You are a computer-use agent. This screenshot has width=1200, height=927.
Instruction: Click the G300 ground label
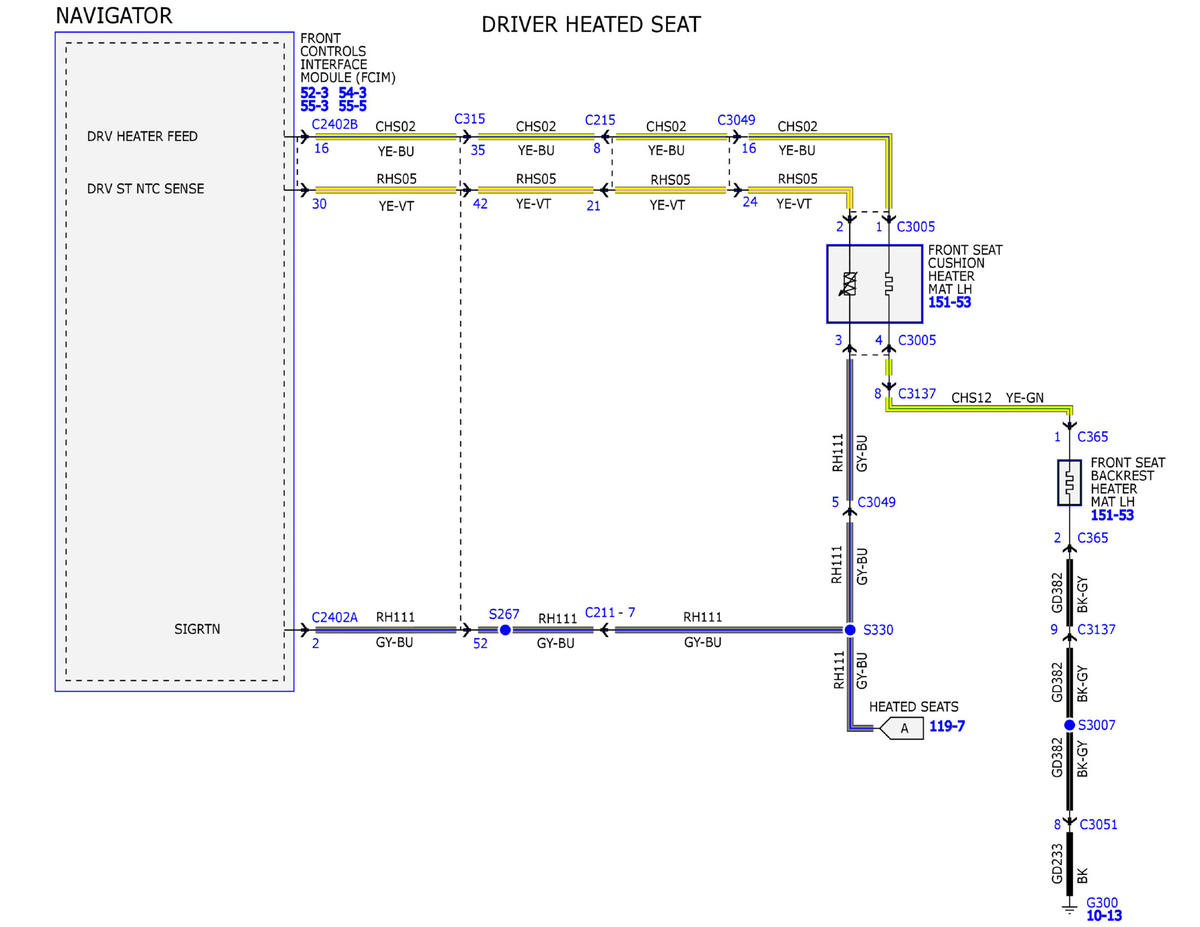tap(1101, 902)
